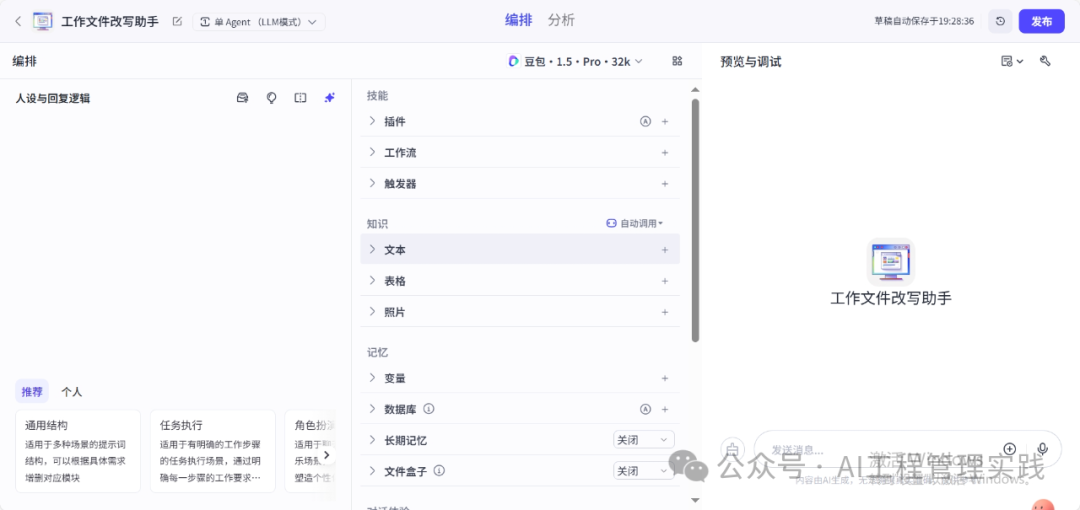Switch to the 分析 tab
The height and width of the screenshot is (510, 1080).
561,20
